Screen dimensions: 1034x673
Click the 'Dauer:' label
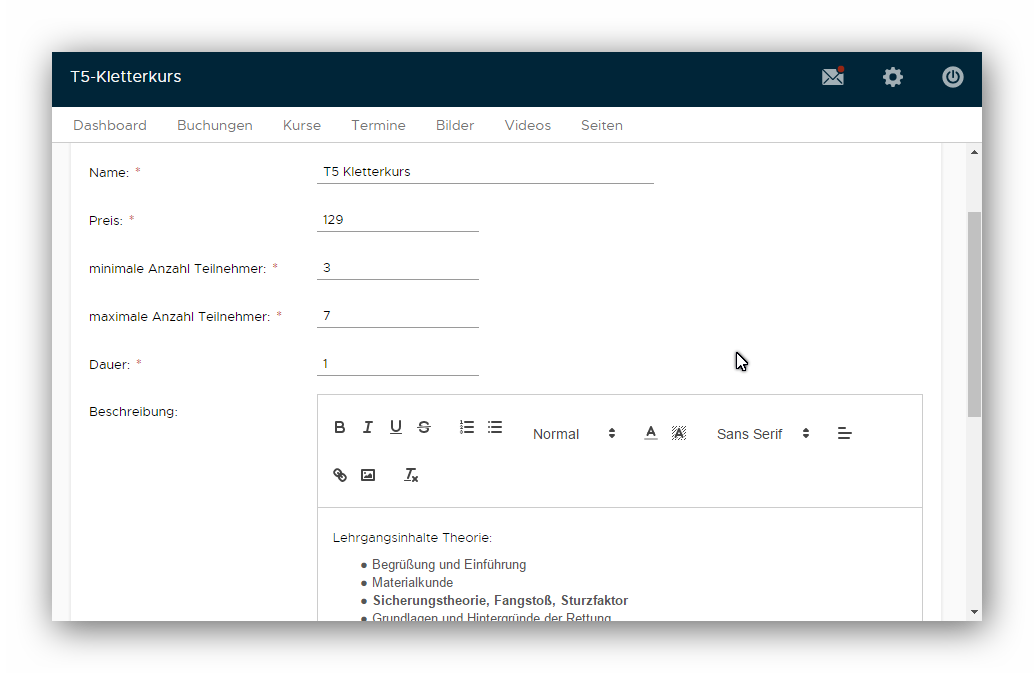tap(109, 365)
